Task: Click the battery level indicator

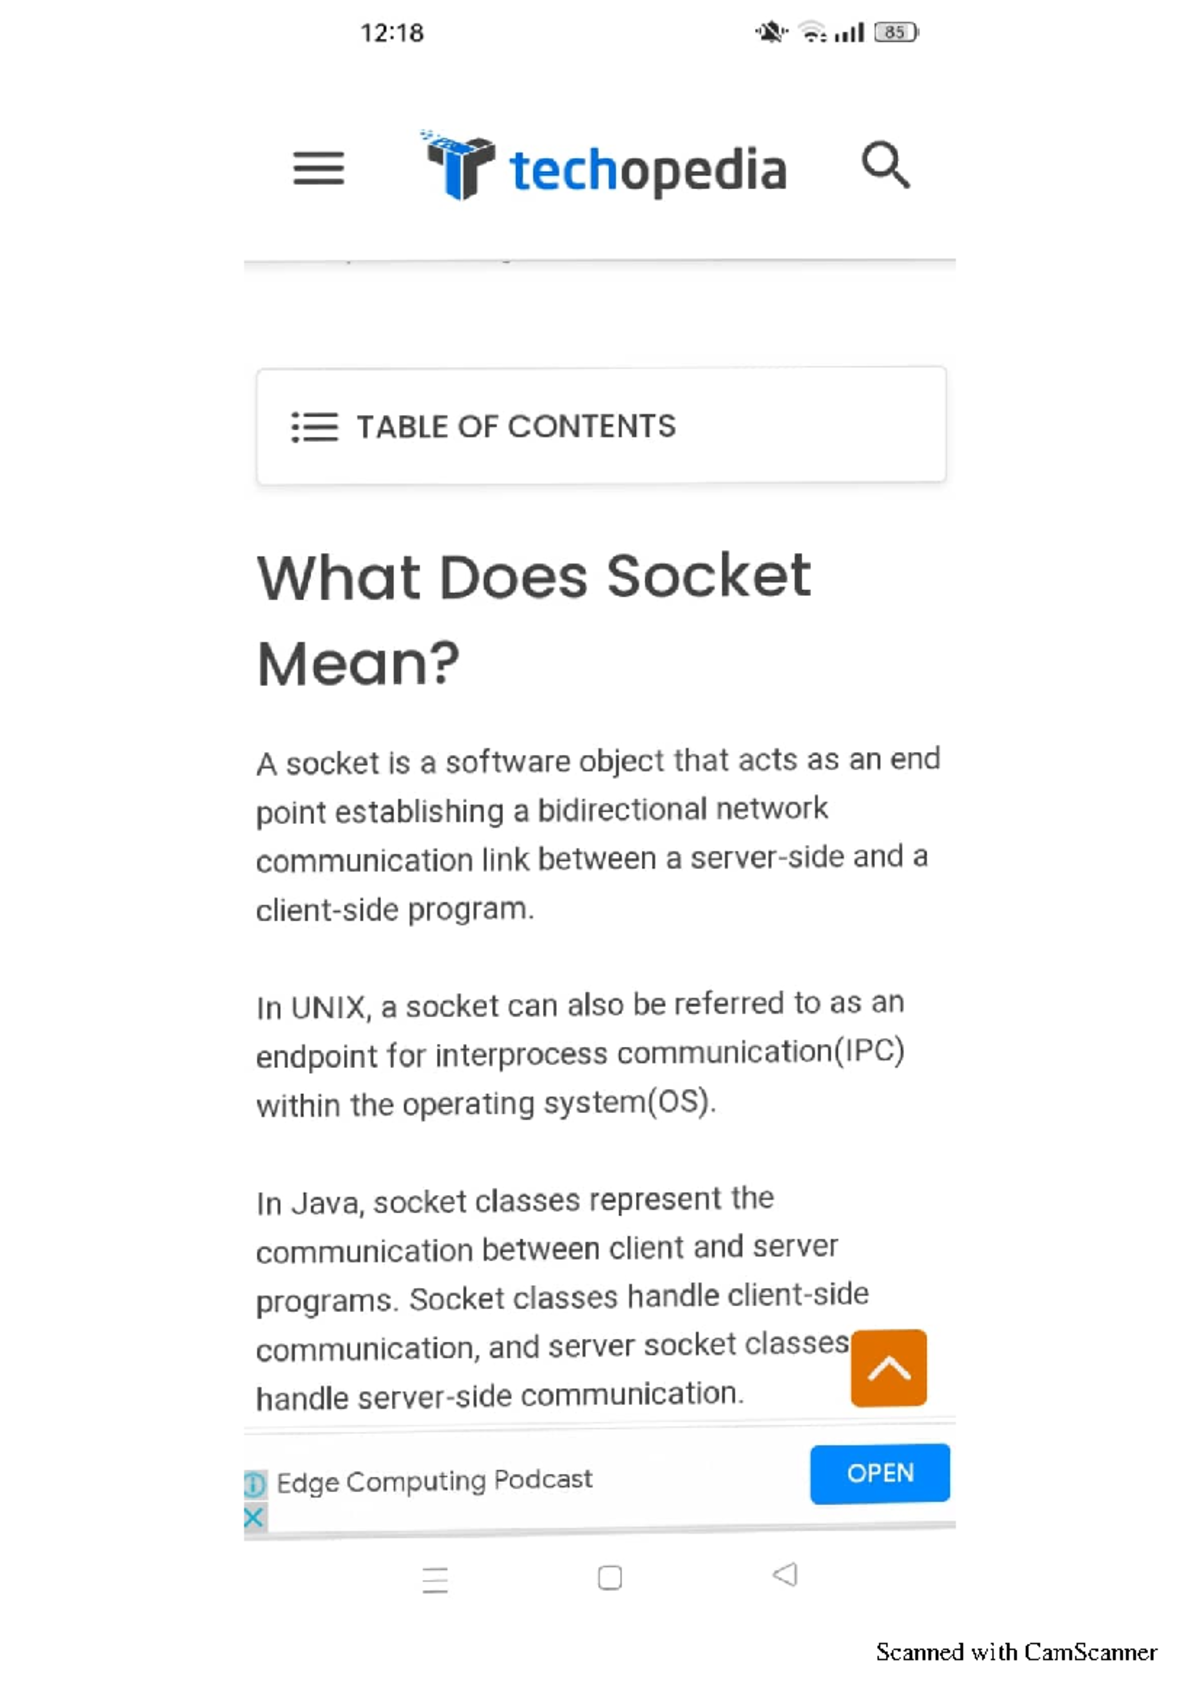Action: coord(895,33)
